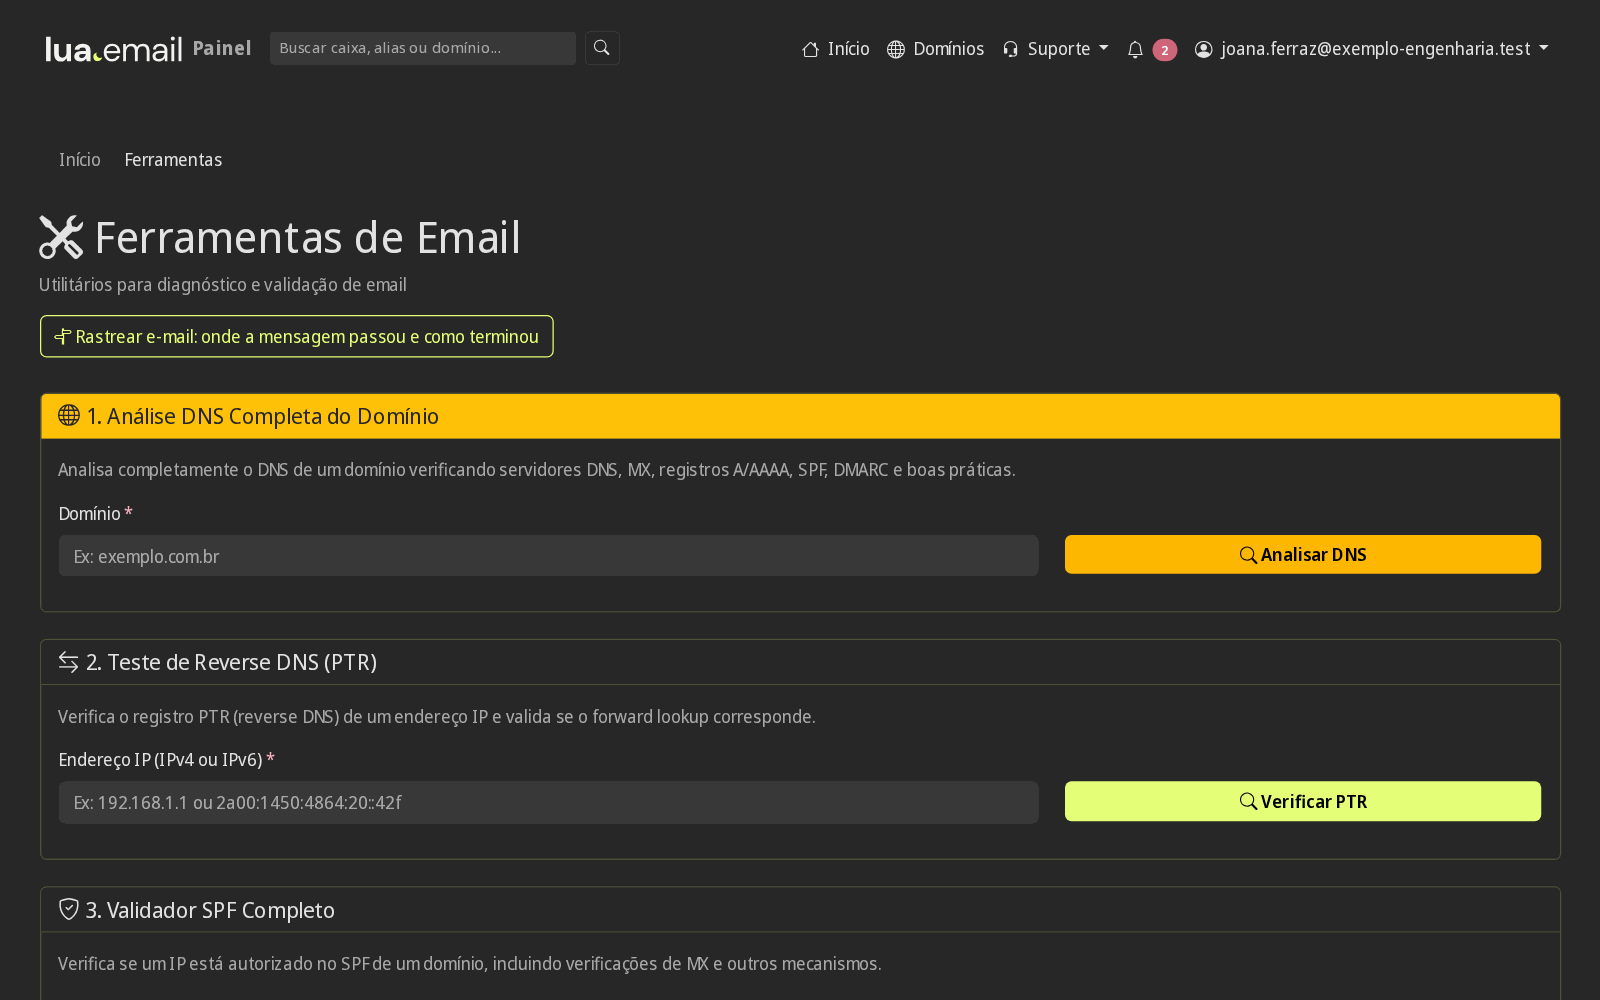
Task: Click the heading '2. Teste de Reverse DNS (PTR)'
Action: pos(232,662)
